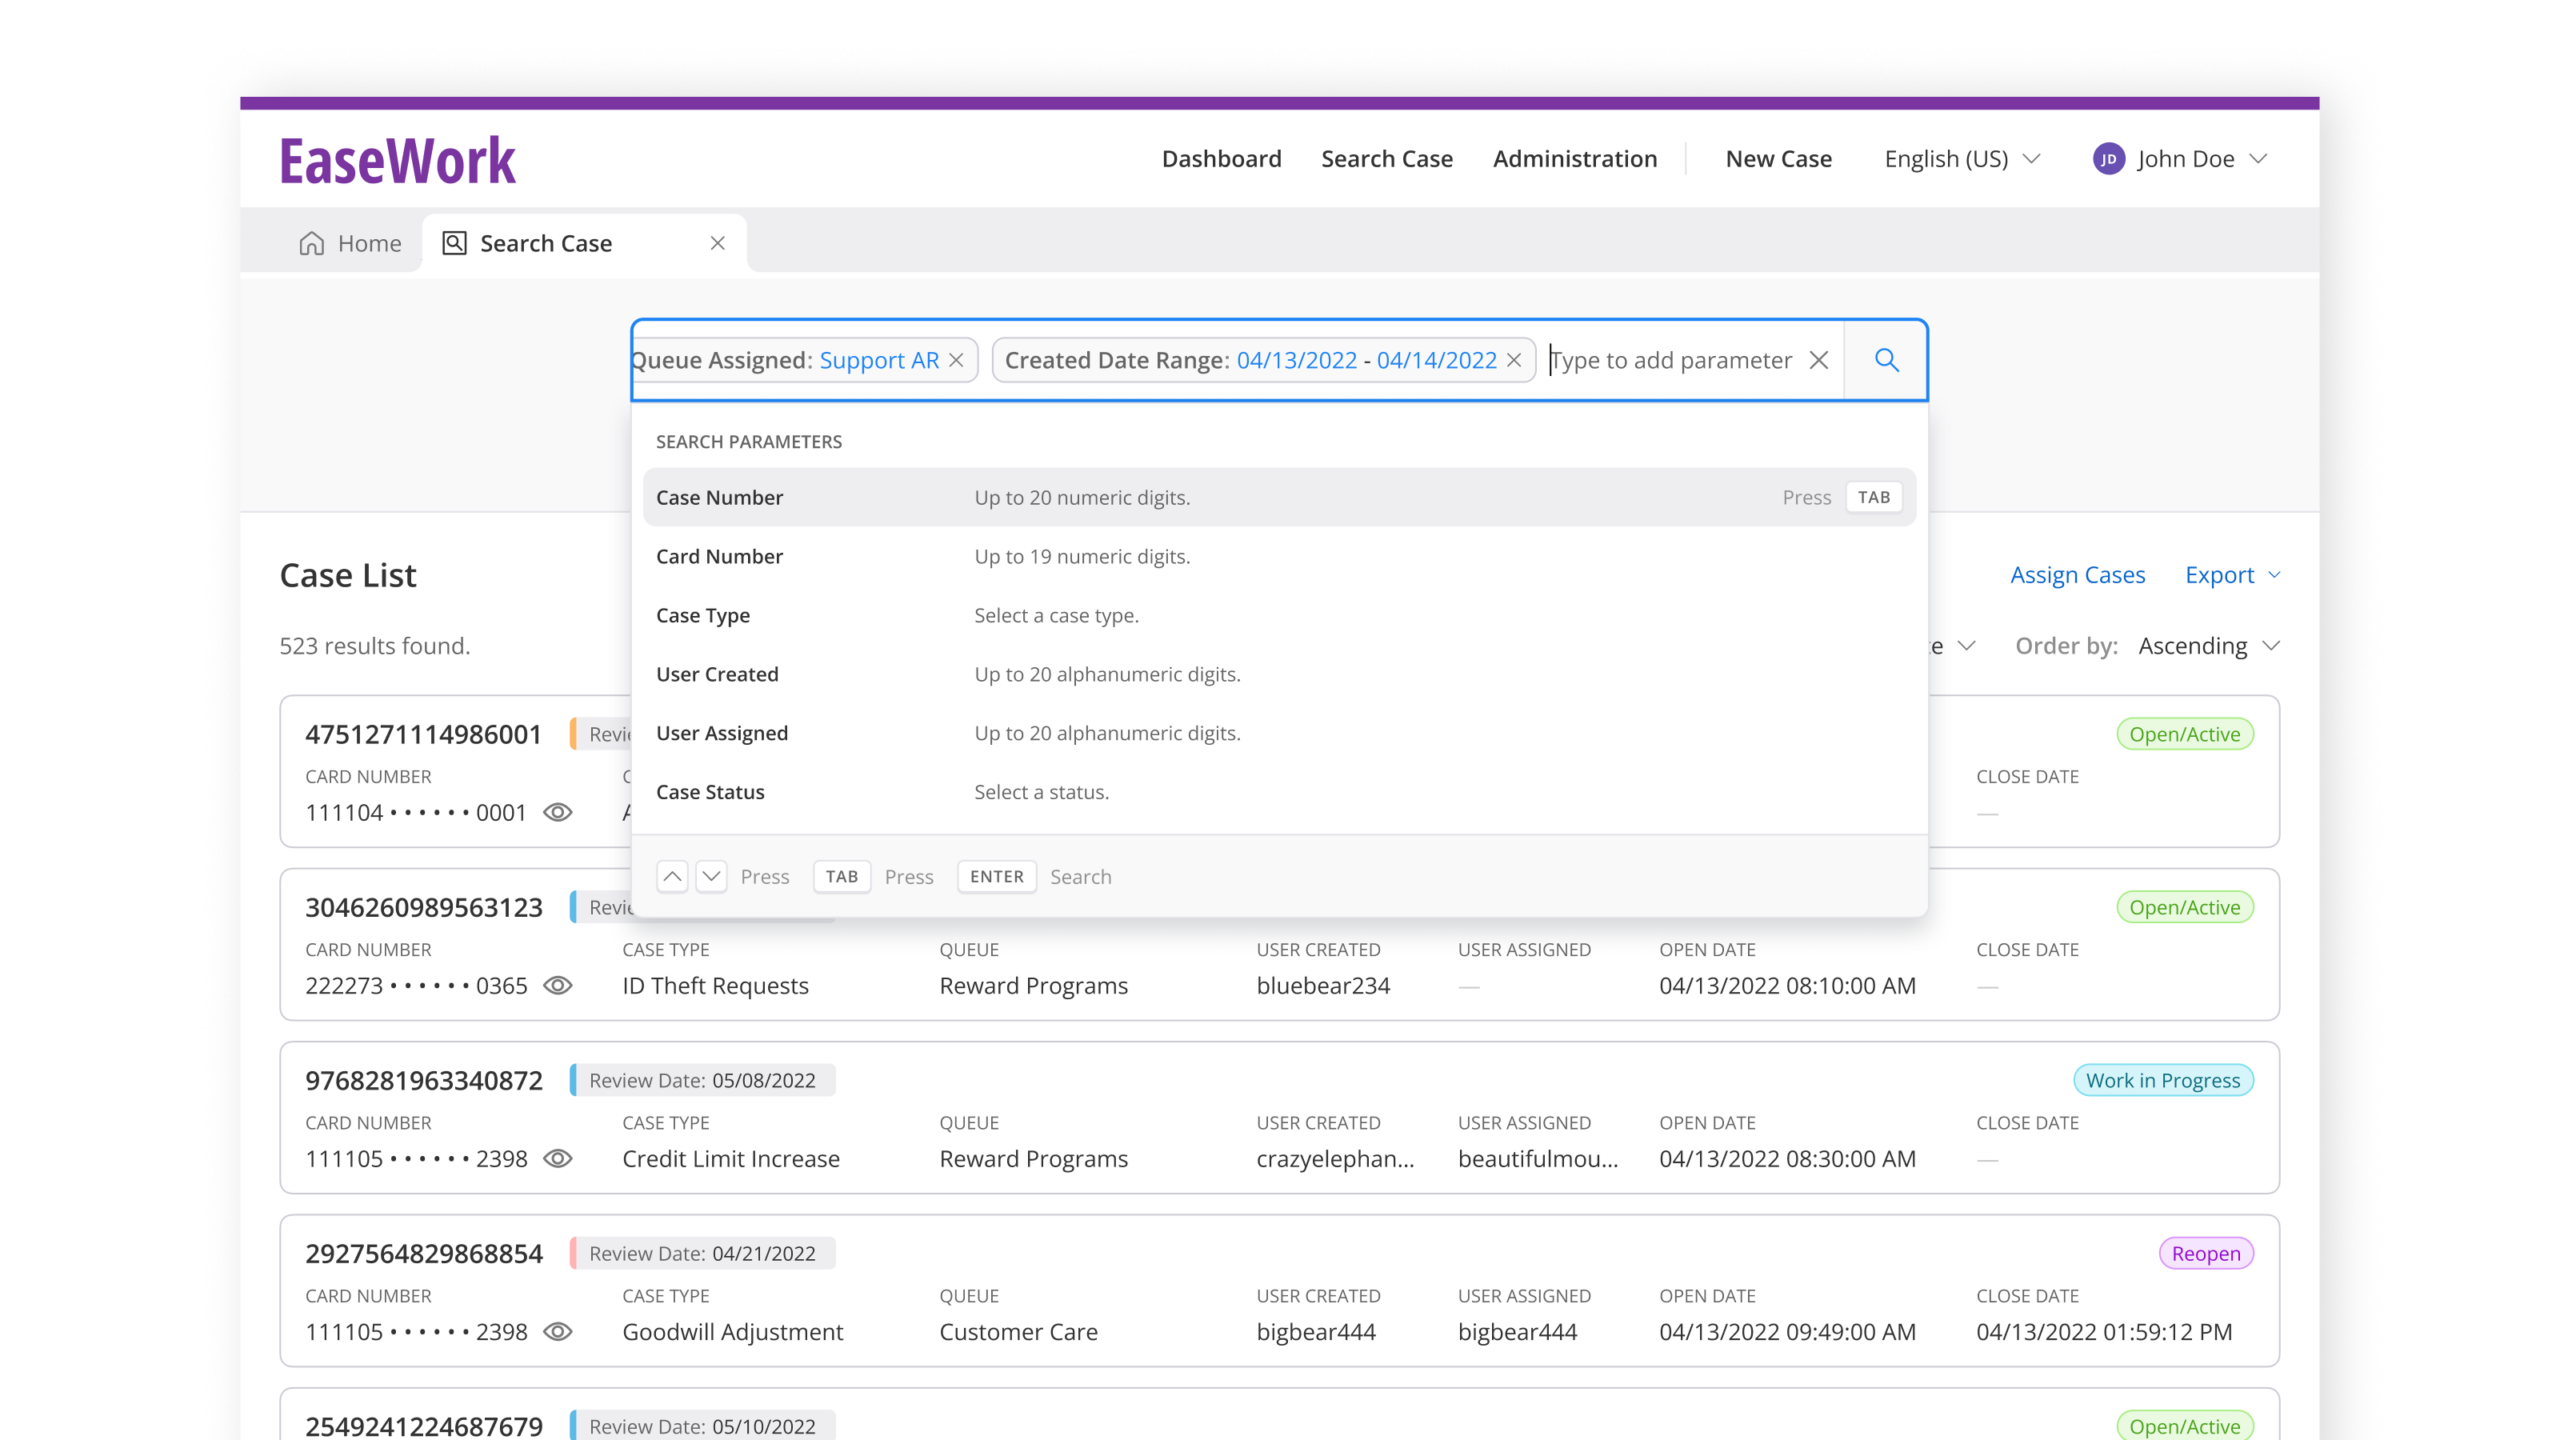
Task: Navigate to the Administration menu
Action: [x=1574, y=158]
